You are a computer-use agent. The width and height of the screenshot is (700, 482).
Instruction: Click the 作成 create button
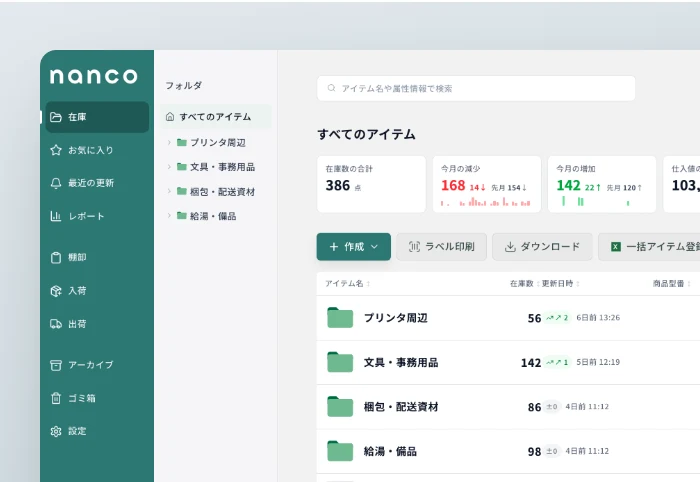pyautogui.click(x=354, y=247)
